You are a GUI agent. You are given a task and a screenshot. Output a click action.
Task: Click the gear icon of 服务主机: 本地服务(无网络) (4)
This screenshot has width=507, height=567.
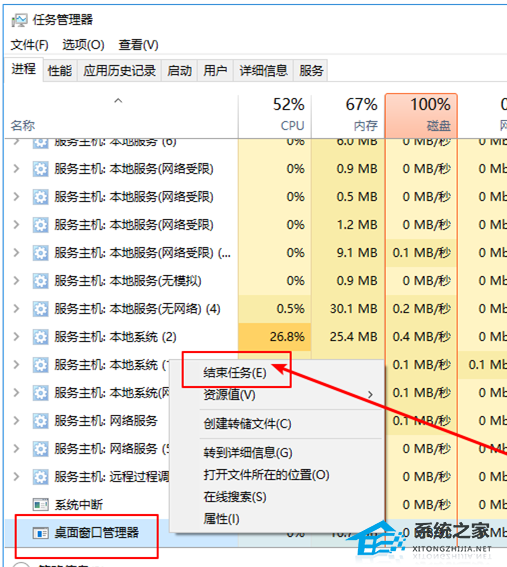pyautogui.click(x=41, y=309)
